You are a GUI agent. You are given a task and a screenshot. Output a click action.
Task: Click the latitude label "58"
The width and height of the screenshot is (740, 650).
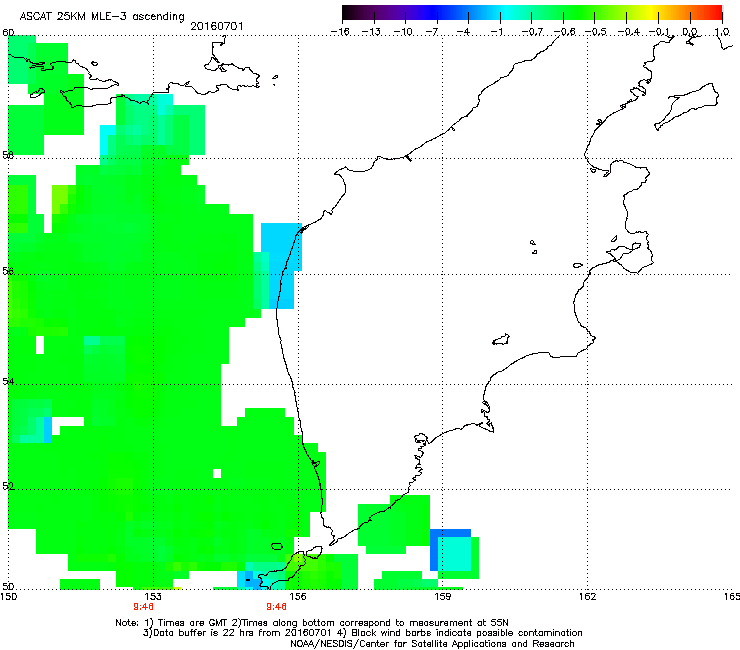tap(8, 155)
